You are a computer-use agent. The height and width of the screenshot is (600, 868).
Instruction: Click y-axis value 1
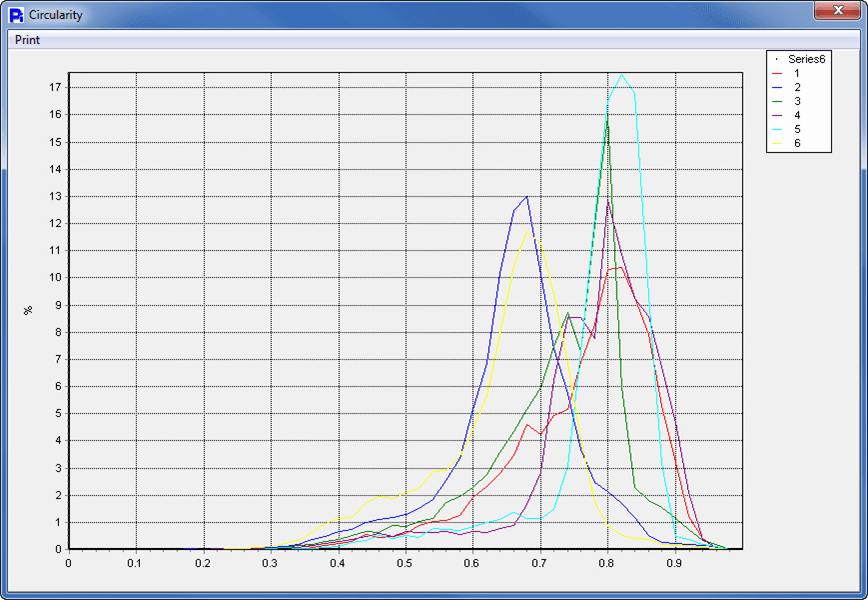(x=58, y=523)
